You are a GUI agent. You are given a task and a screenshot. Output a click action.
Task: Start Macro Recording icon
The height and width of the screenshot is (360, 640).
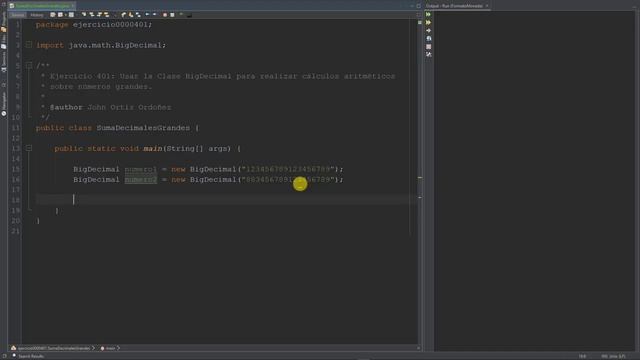tap(165, 15)
